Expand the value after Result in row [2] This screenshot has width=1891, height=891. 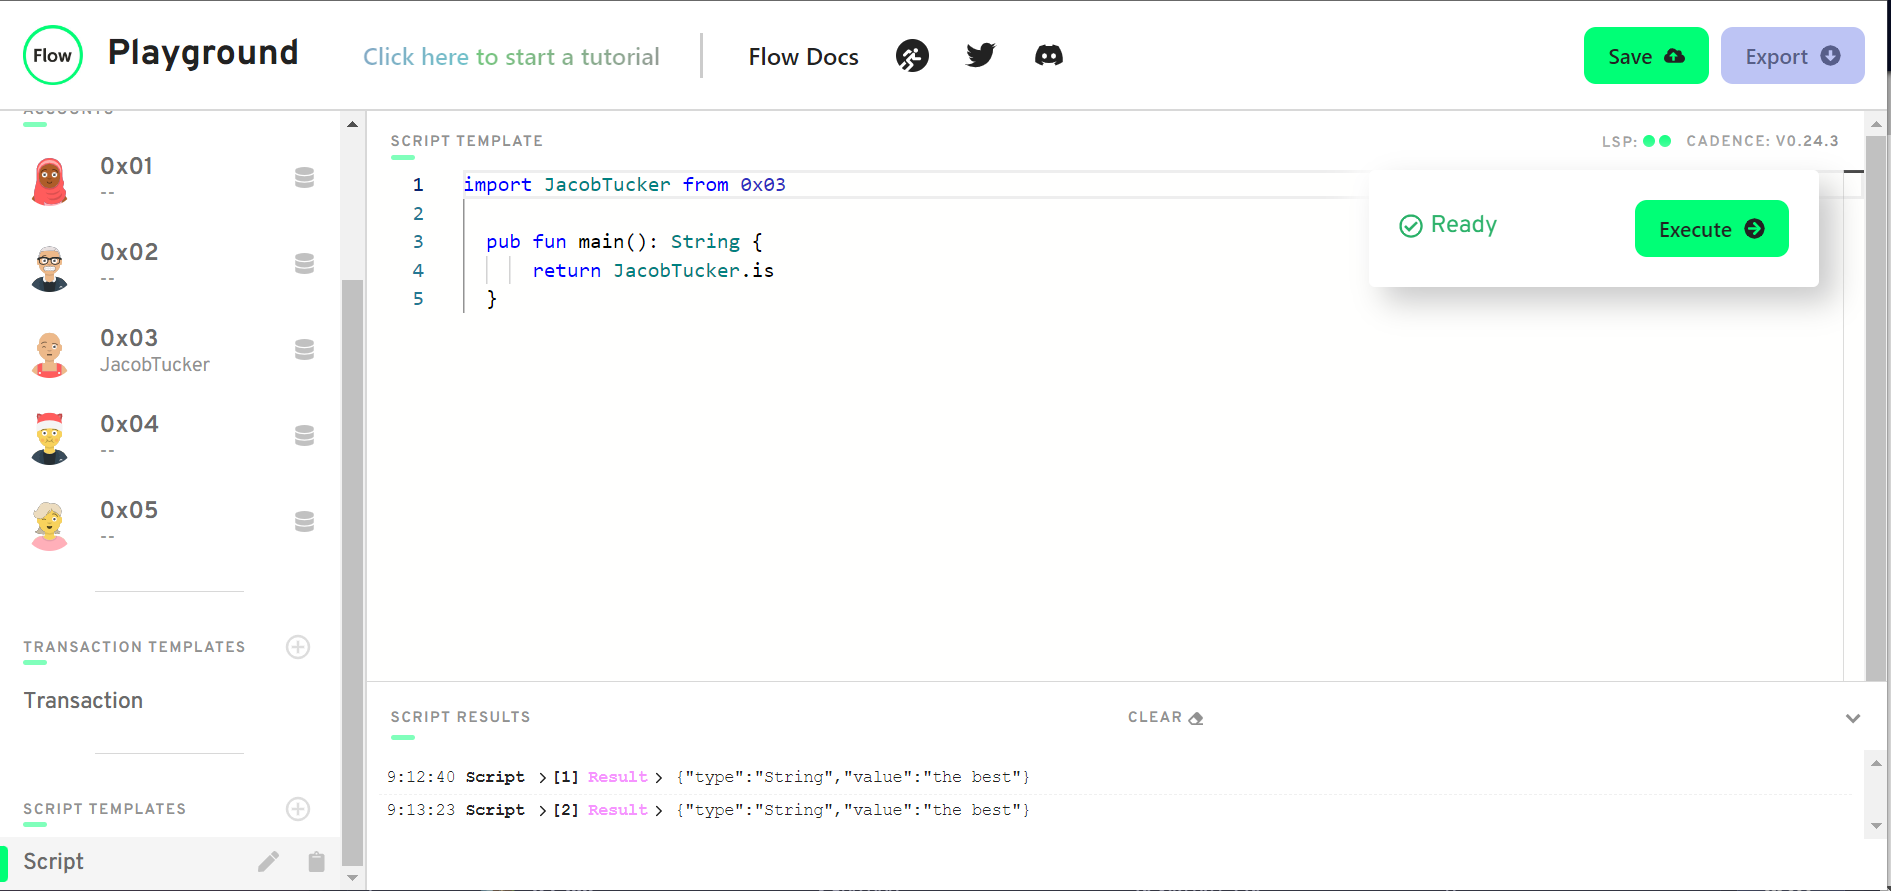[658, 810]
